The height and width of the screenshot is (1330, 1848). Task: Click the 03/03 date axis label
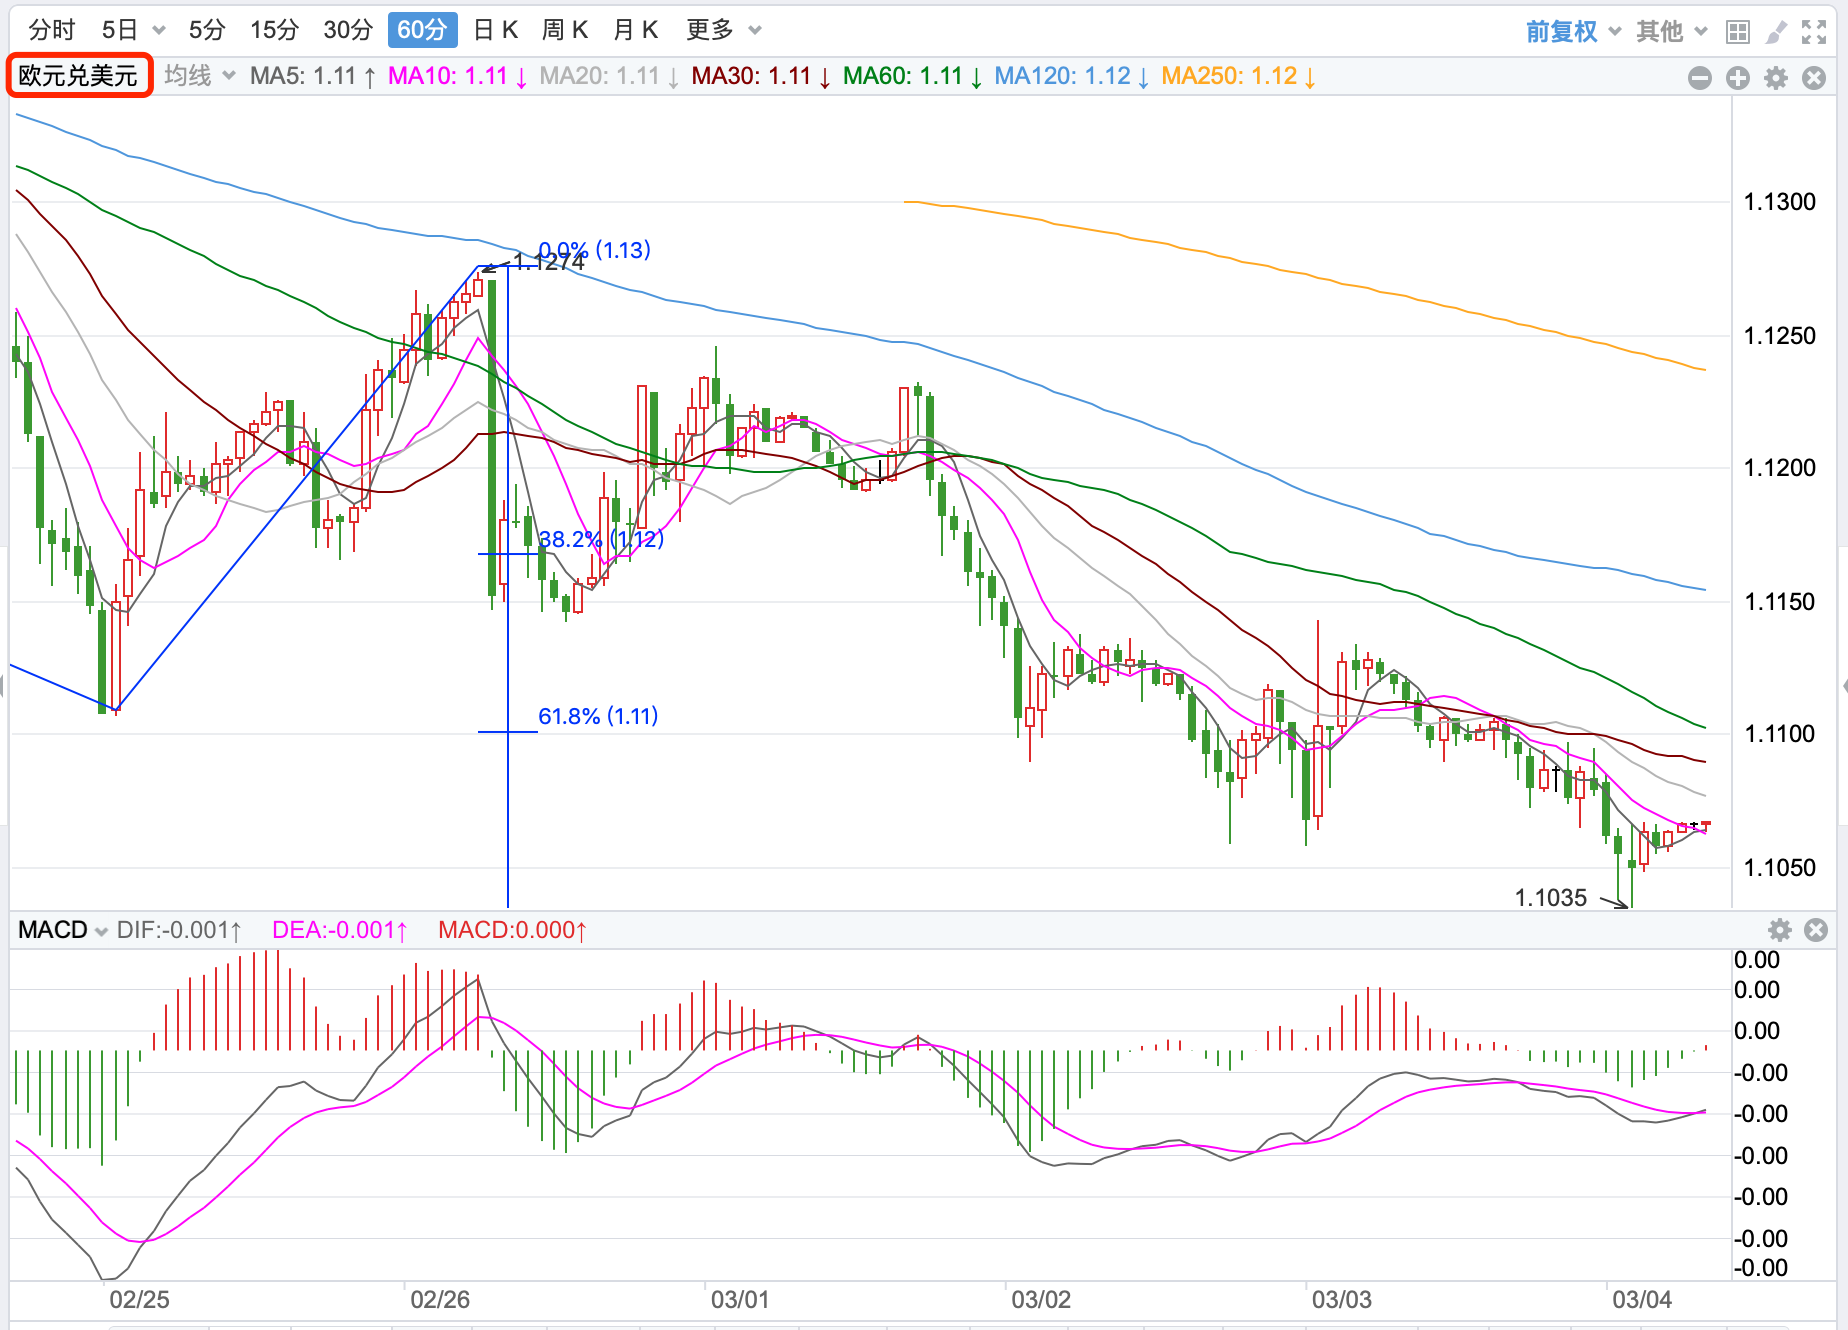coord(1342,1300)
